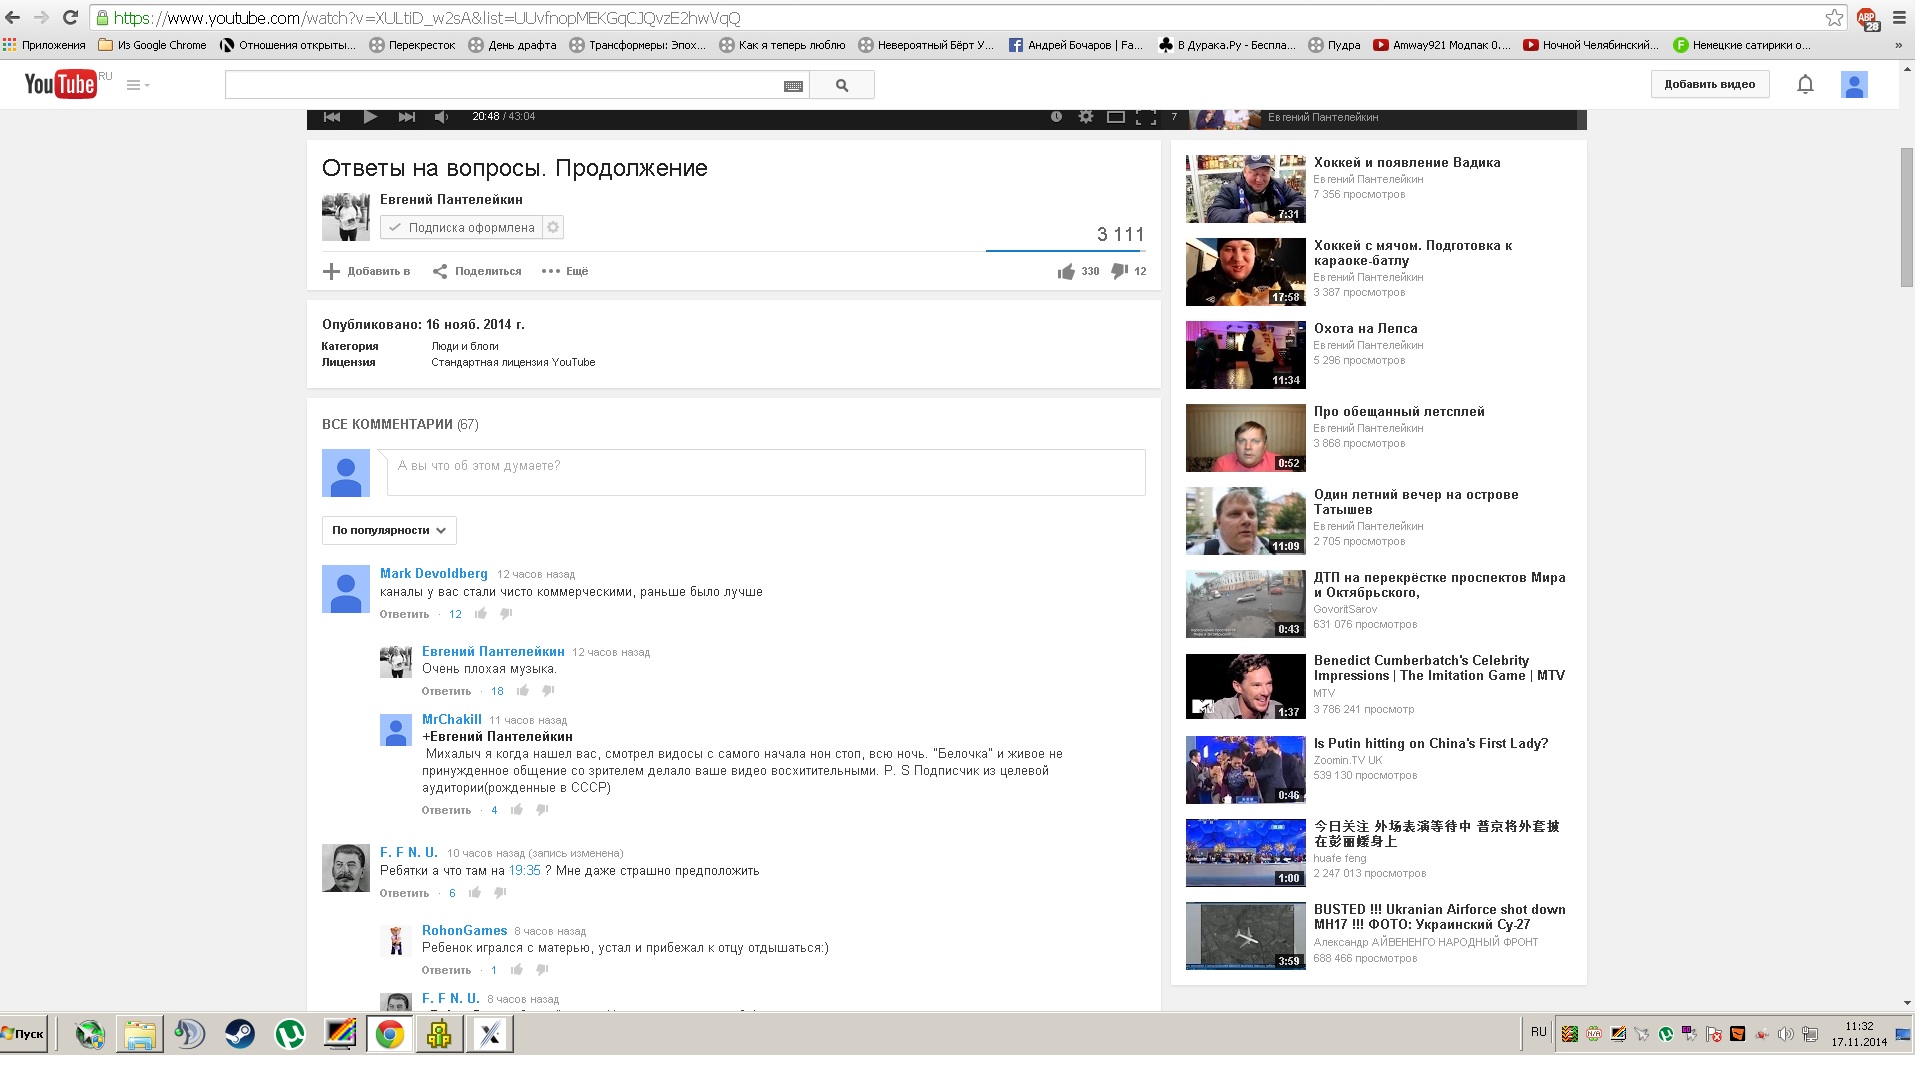Like the video with thumbs up
1920x1080 pixels.
1066,271
